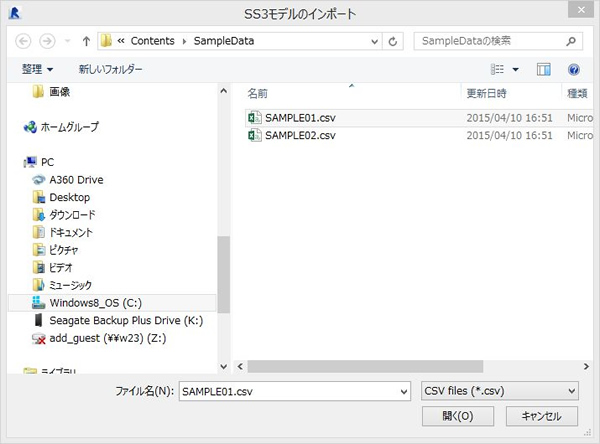This screenshot has height=444, width=600.
Task: Click the Seagate drive icon
Action: [x=39, y=320]
